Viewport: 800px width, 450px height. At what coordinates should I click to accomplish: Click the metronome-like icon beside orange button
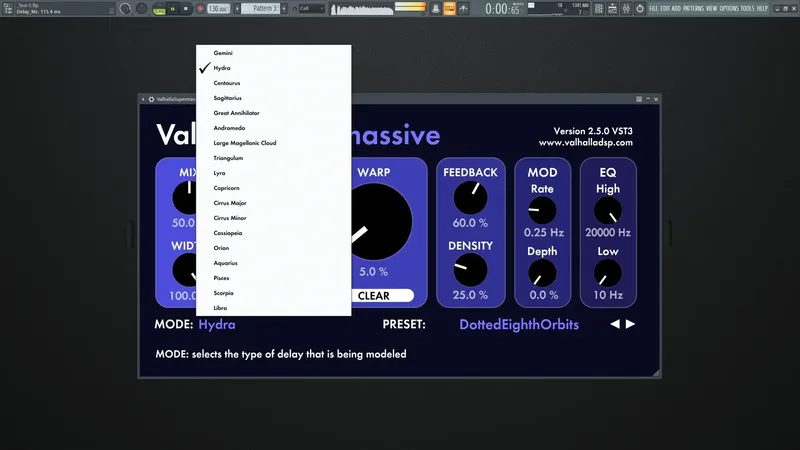coord(463,9)
